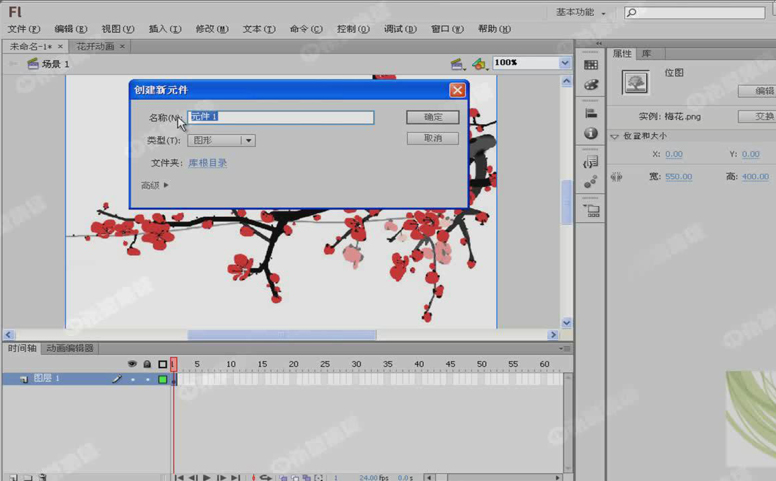Click the Edit Symbols icon

click(480, 63)
